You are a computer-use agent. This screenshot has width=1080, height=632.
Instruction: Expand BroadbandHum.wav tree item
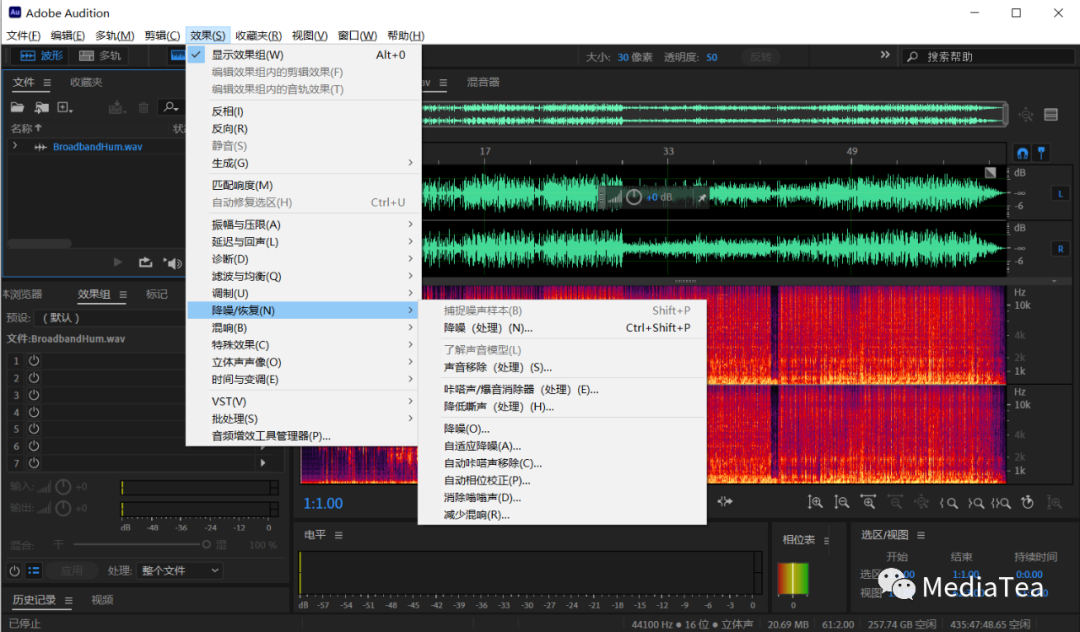[15, 146]
